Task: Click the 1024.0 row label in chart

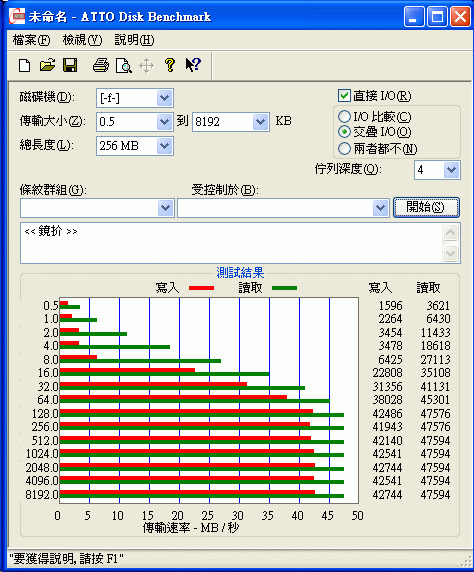Action: [x=42, y=454]
